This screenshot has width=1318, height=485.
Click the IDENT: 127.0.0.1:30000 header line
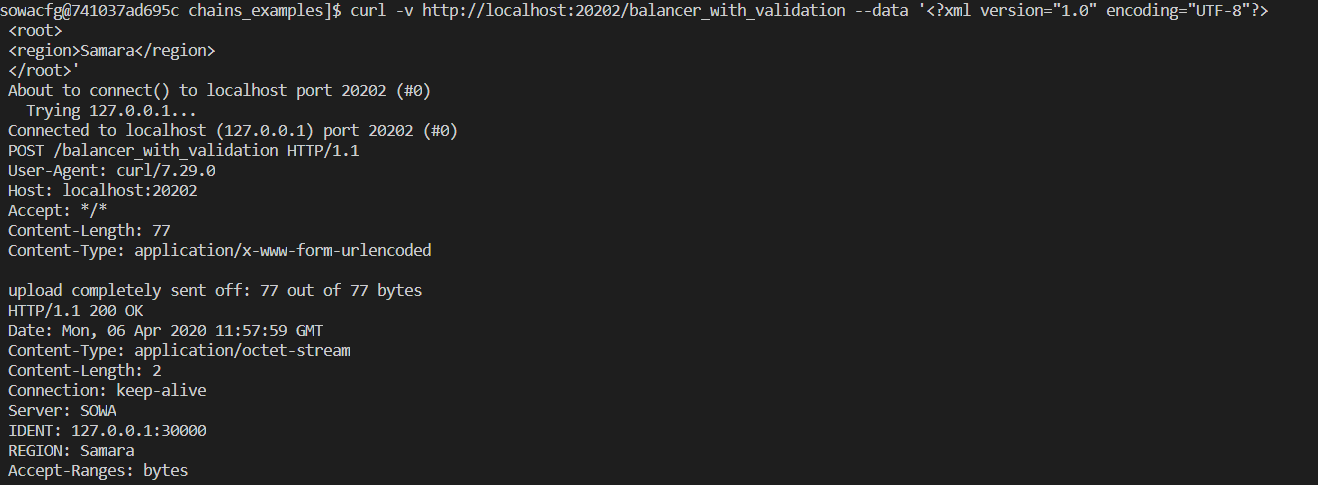[x=107, y=431]
